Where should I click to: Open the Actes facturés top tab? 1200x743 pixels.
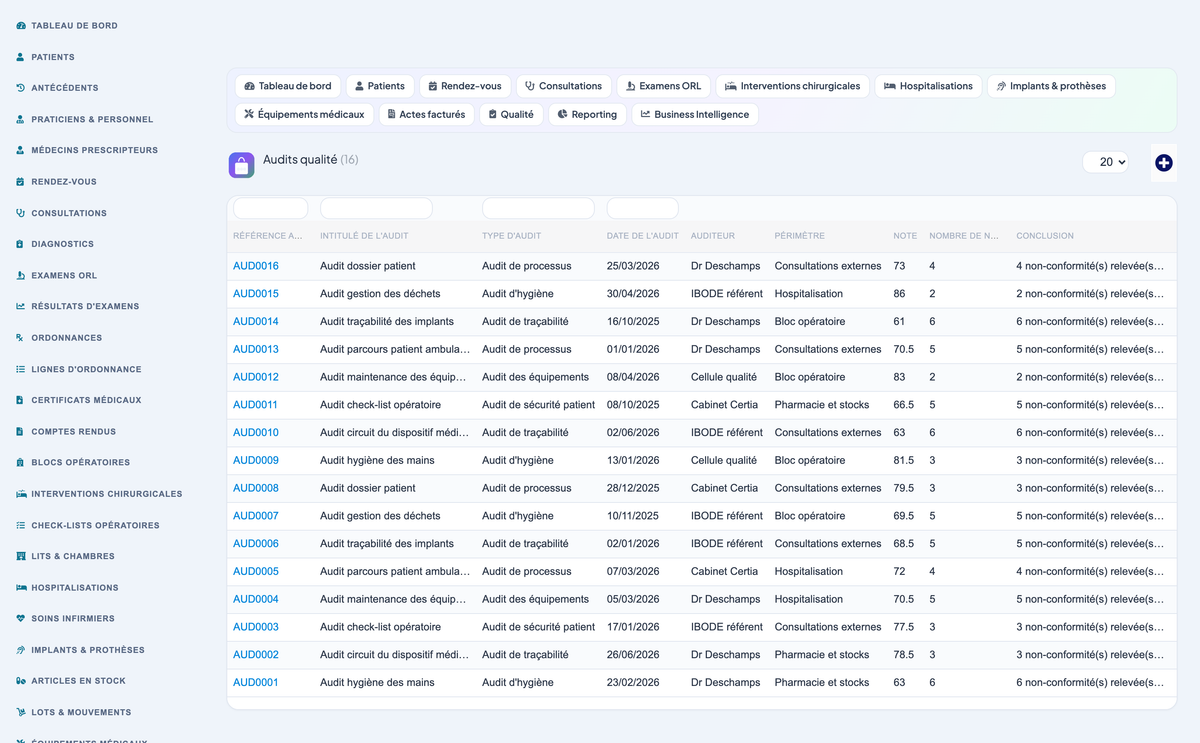point(426,114)
